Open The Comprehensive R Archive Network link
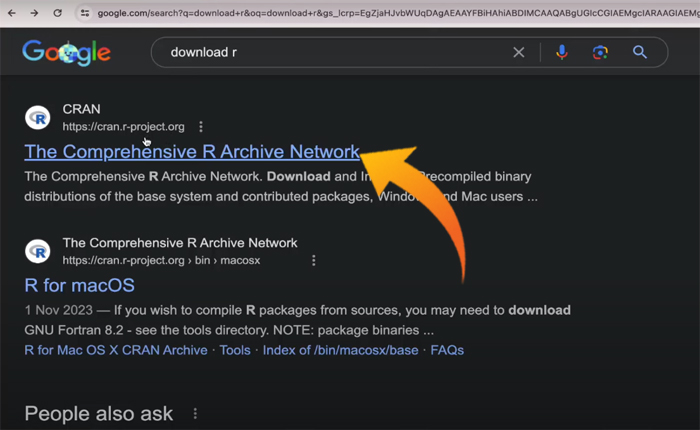 click(x=192, y=152)
